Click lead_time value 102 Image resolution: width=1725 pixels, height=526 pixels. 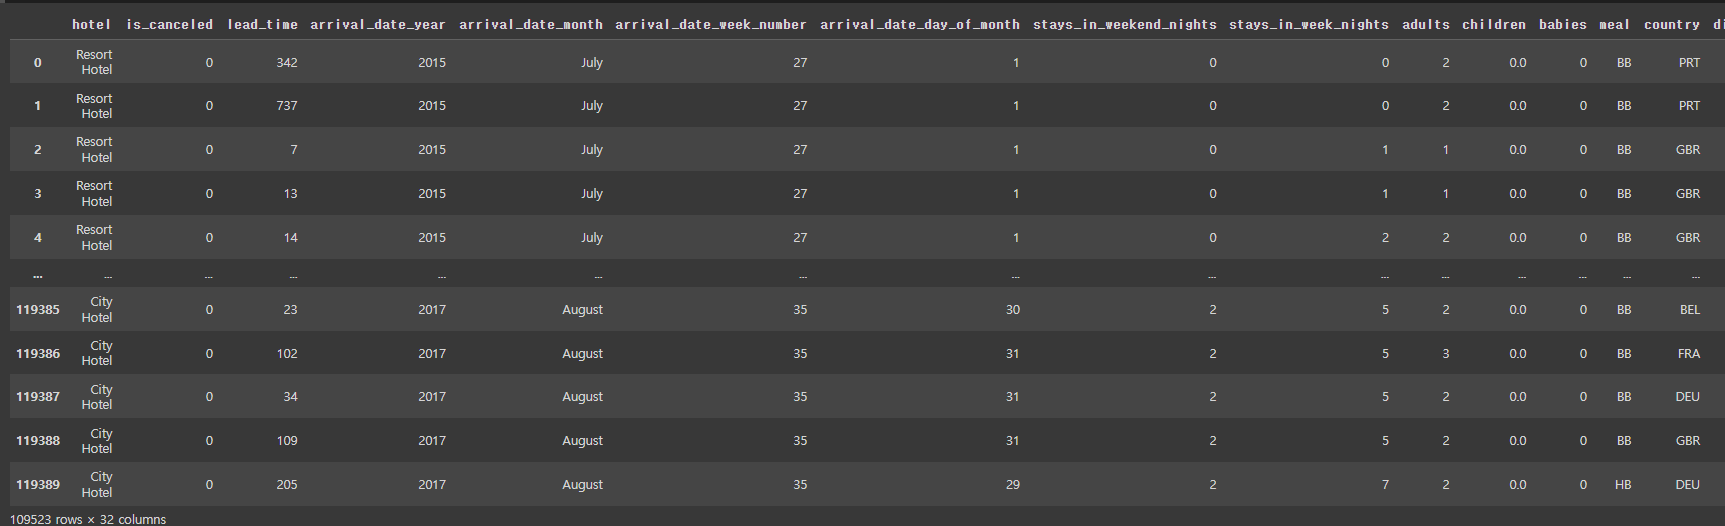click(x=287, y=353)
